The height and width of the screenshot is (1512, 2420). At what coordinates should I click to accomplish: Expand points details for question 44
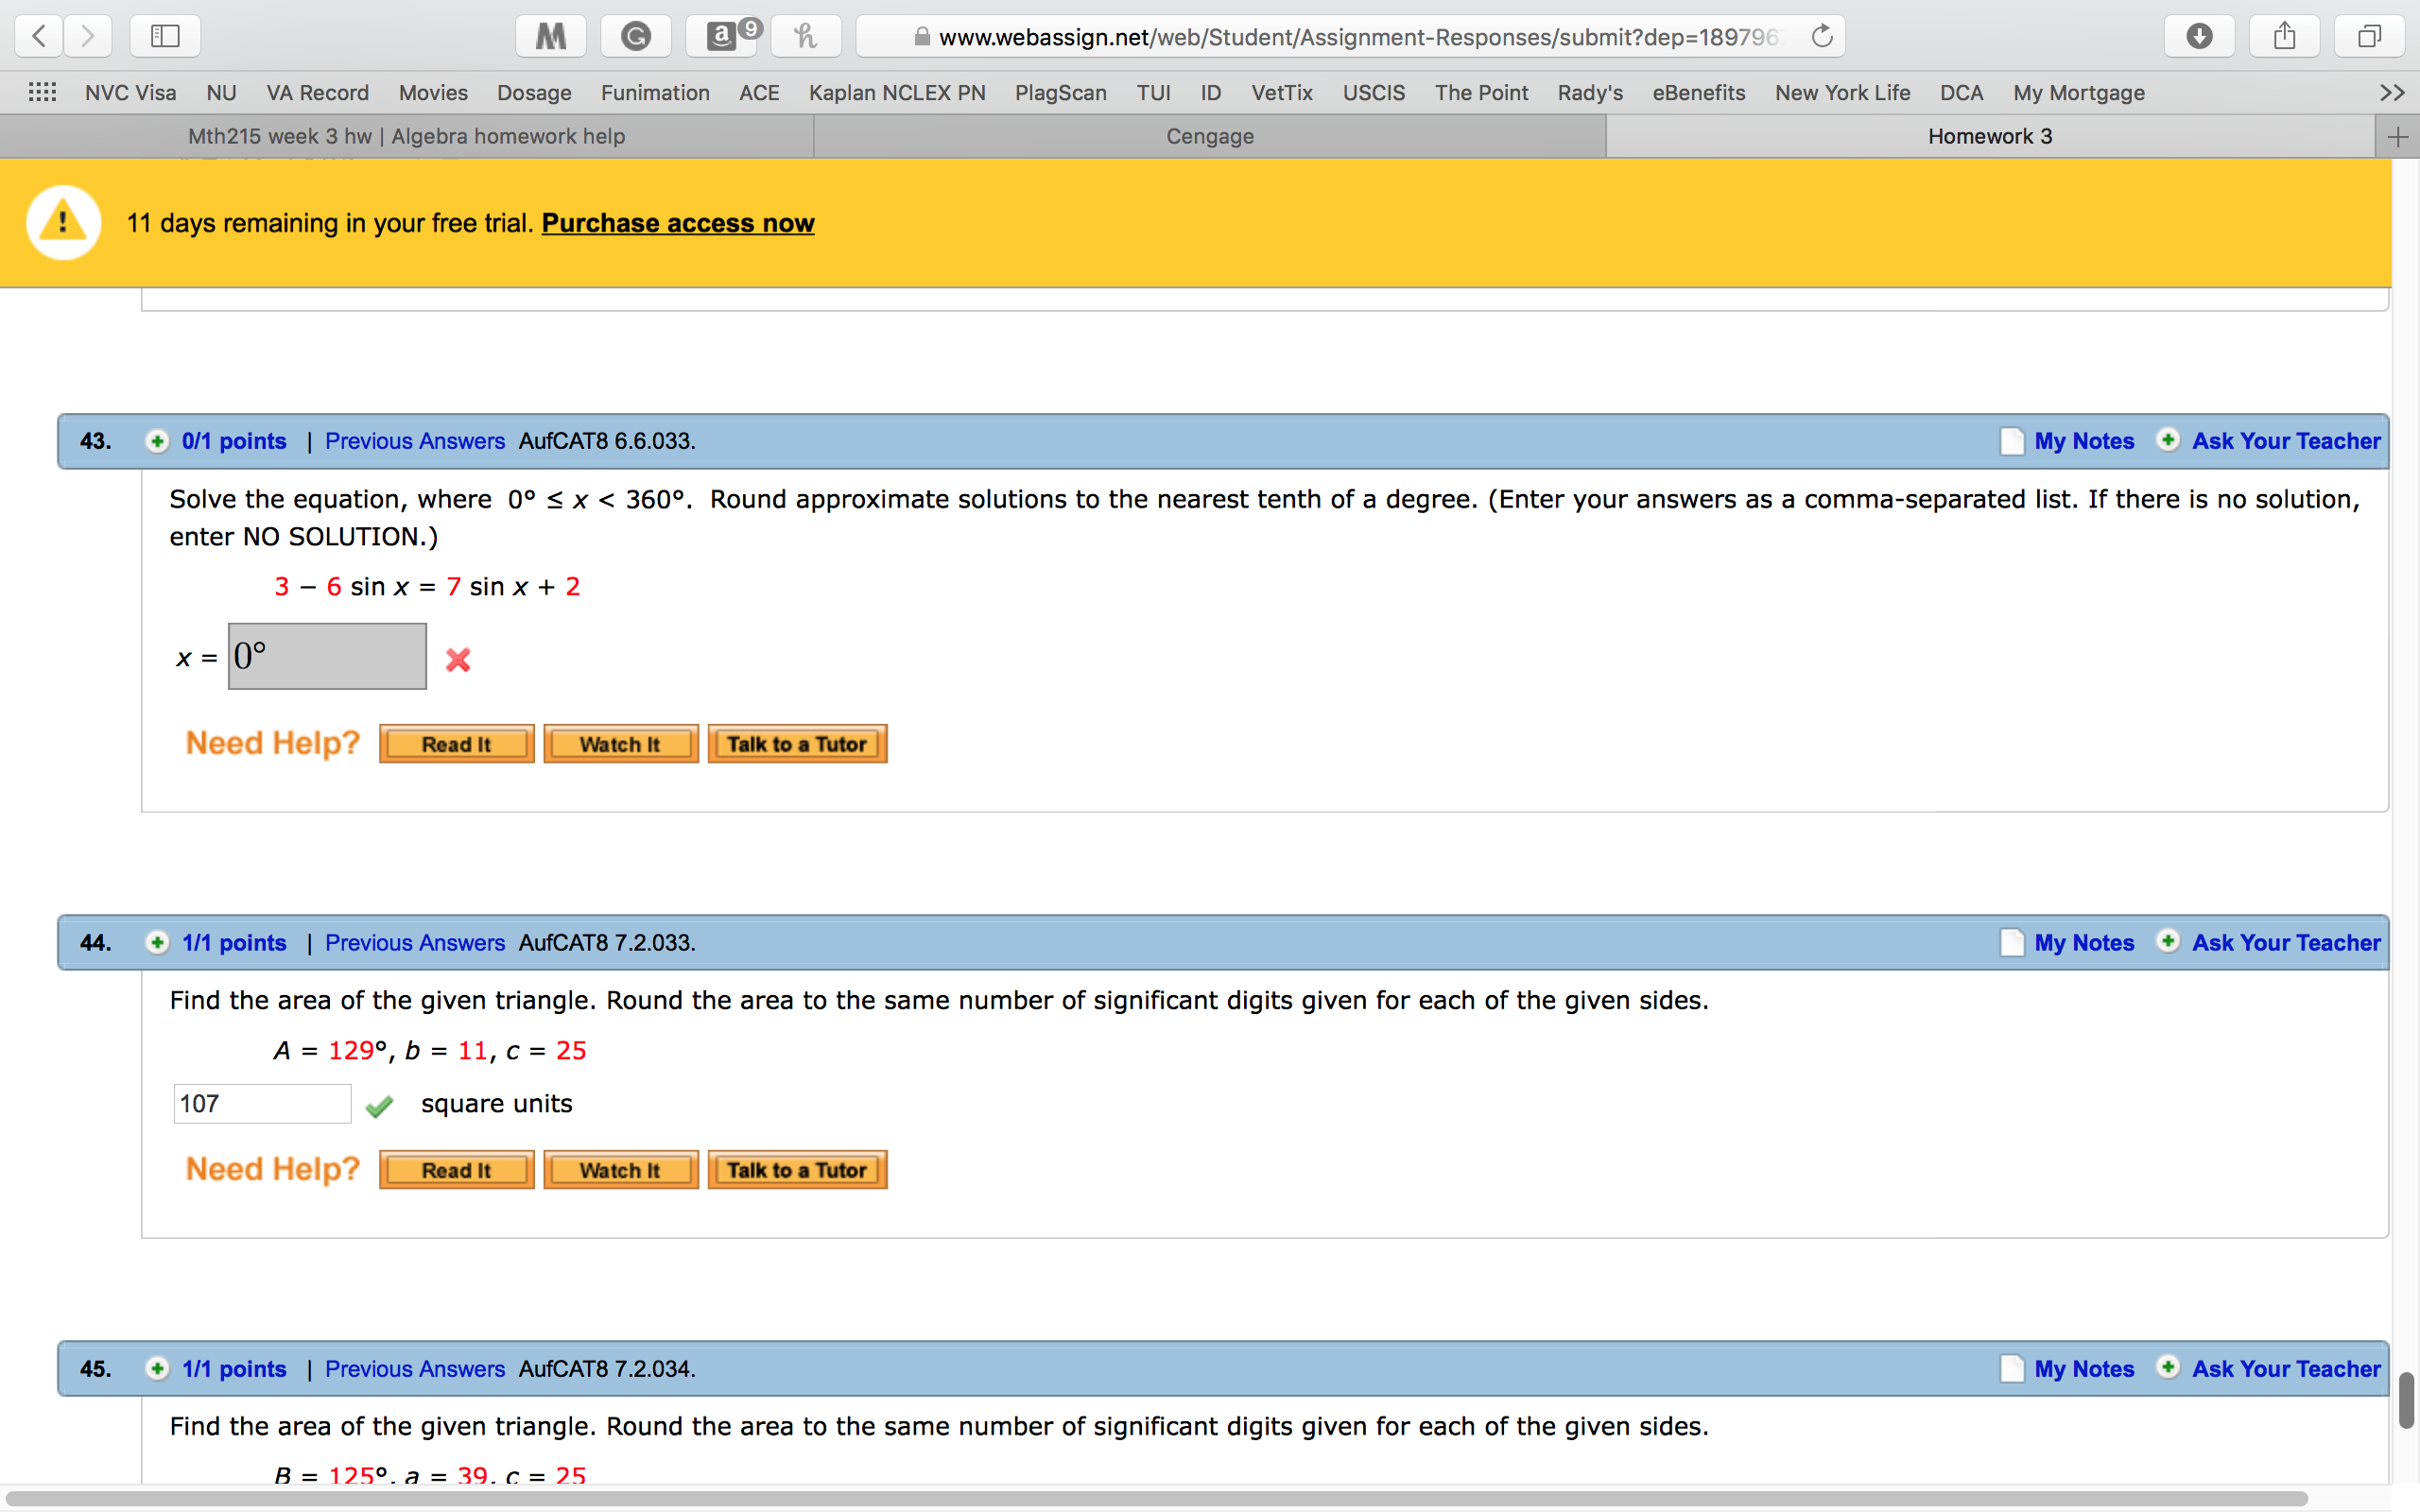click(157, 942)
